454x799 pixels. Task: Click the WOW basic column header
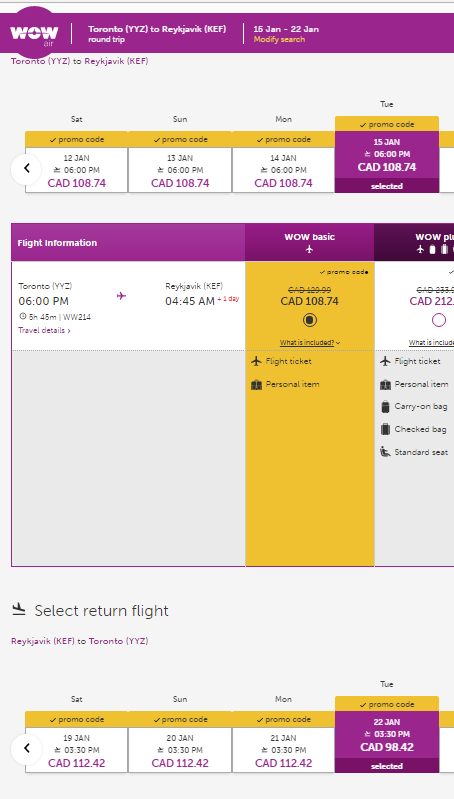[x=310, y=243]
